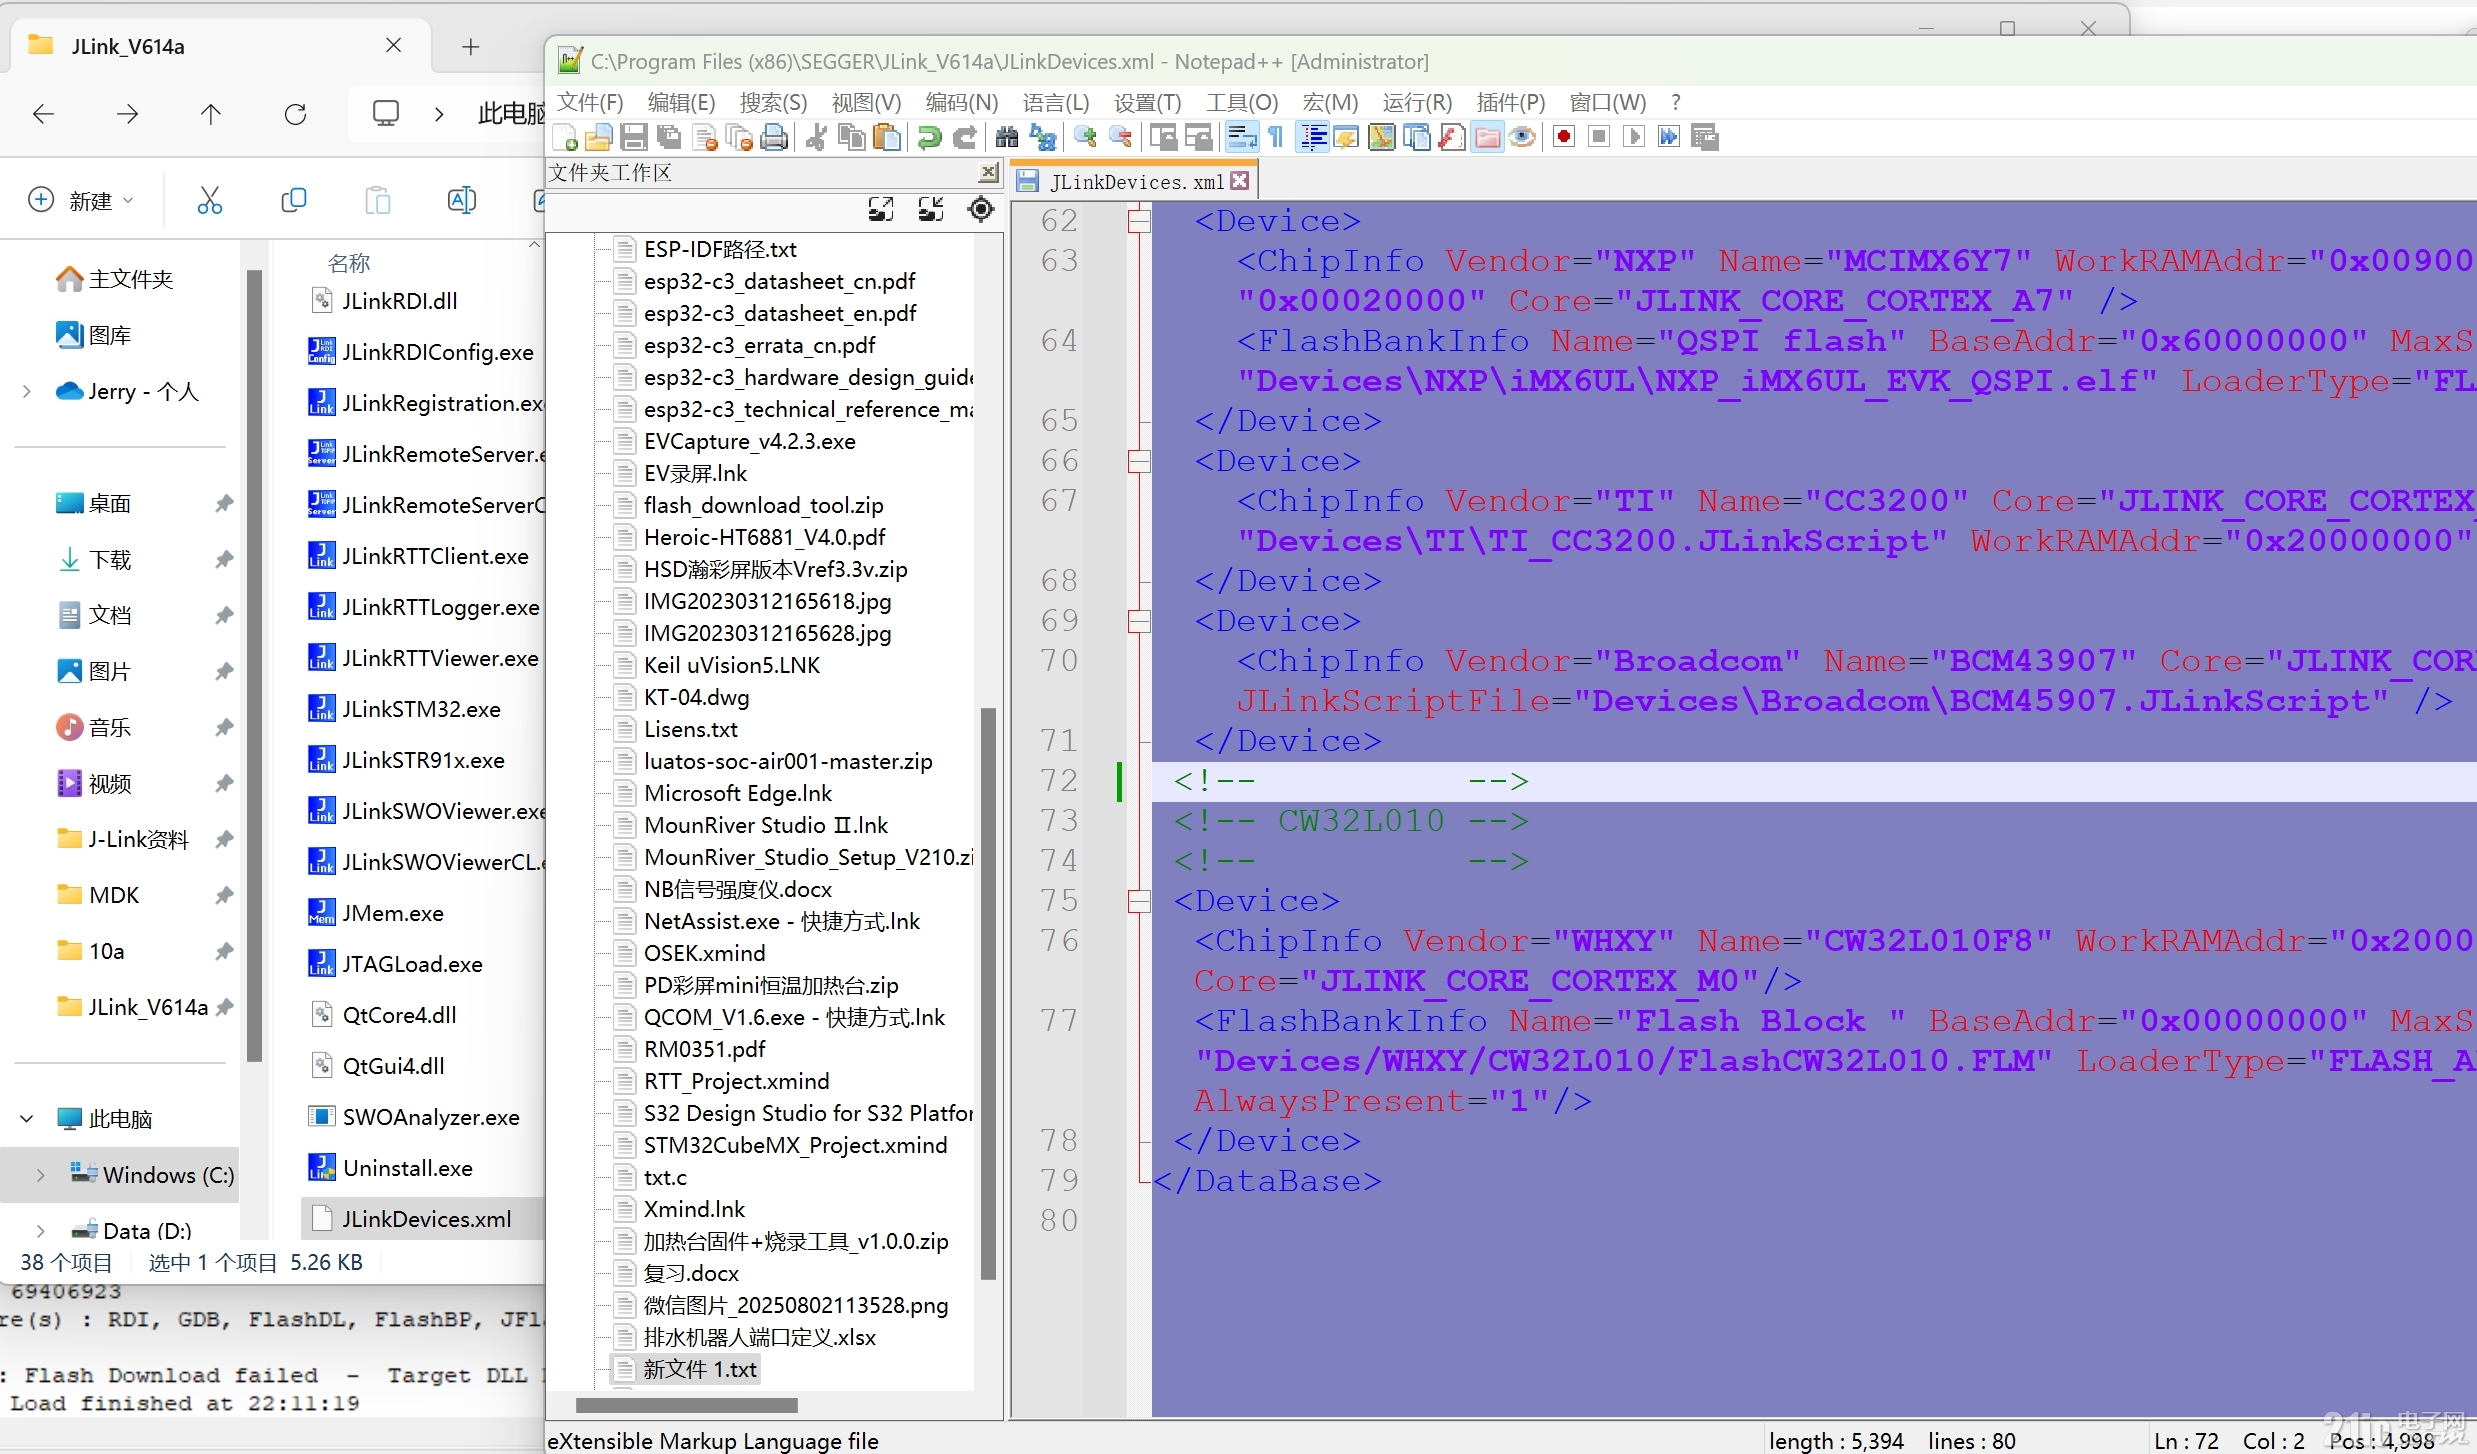
Task: Cut selection with the scissors toolbar icon
Action: point(816,137)
